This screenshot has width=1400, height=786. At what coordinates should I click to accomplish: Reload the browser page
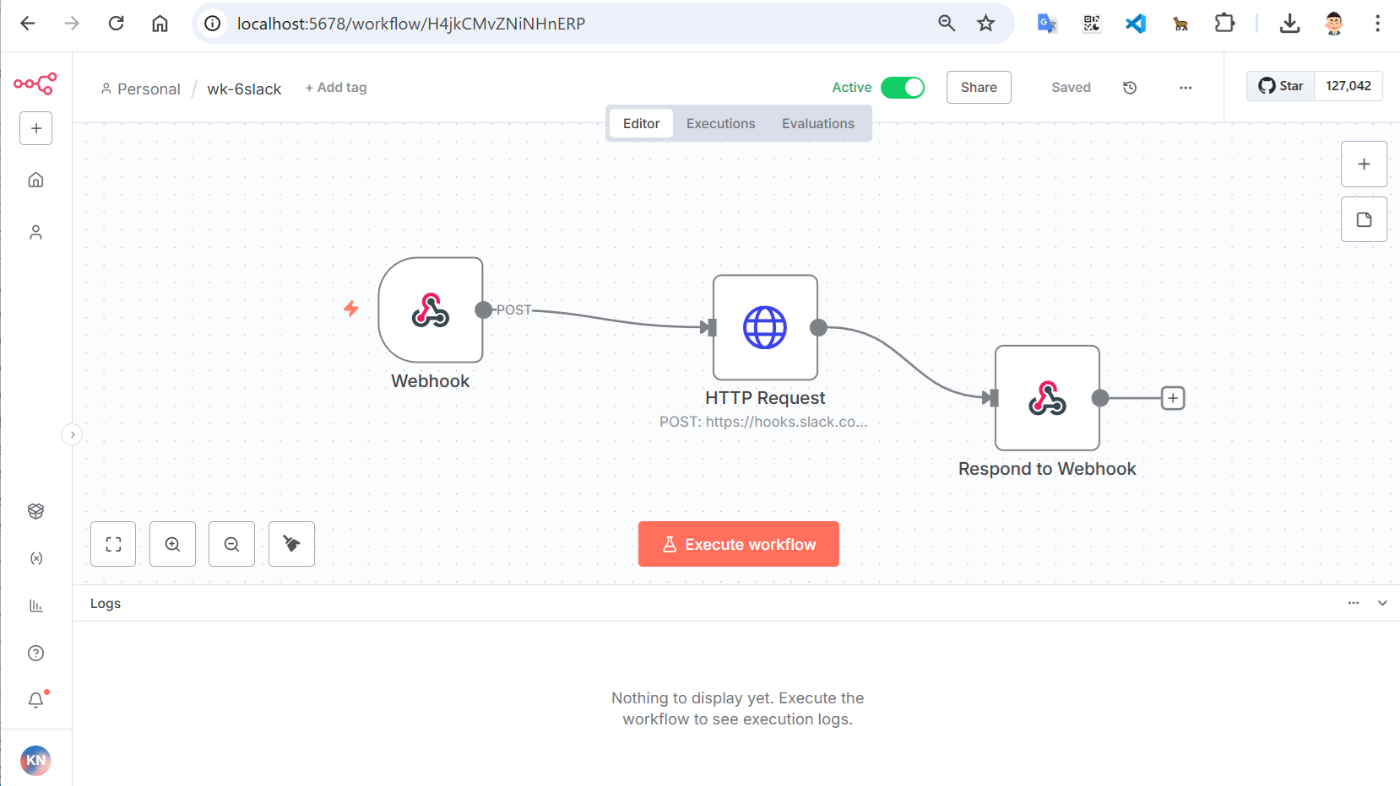click(116, 23)
